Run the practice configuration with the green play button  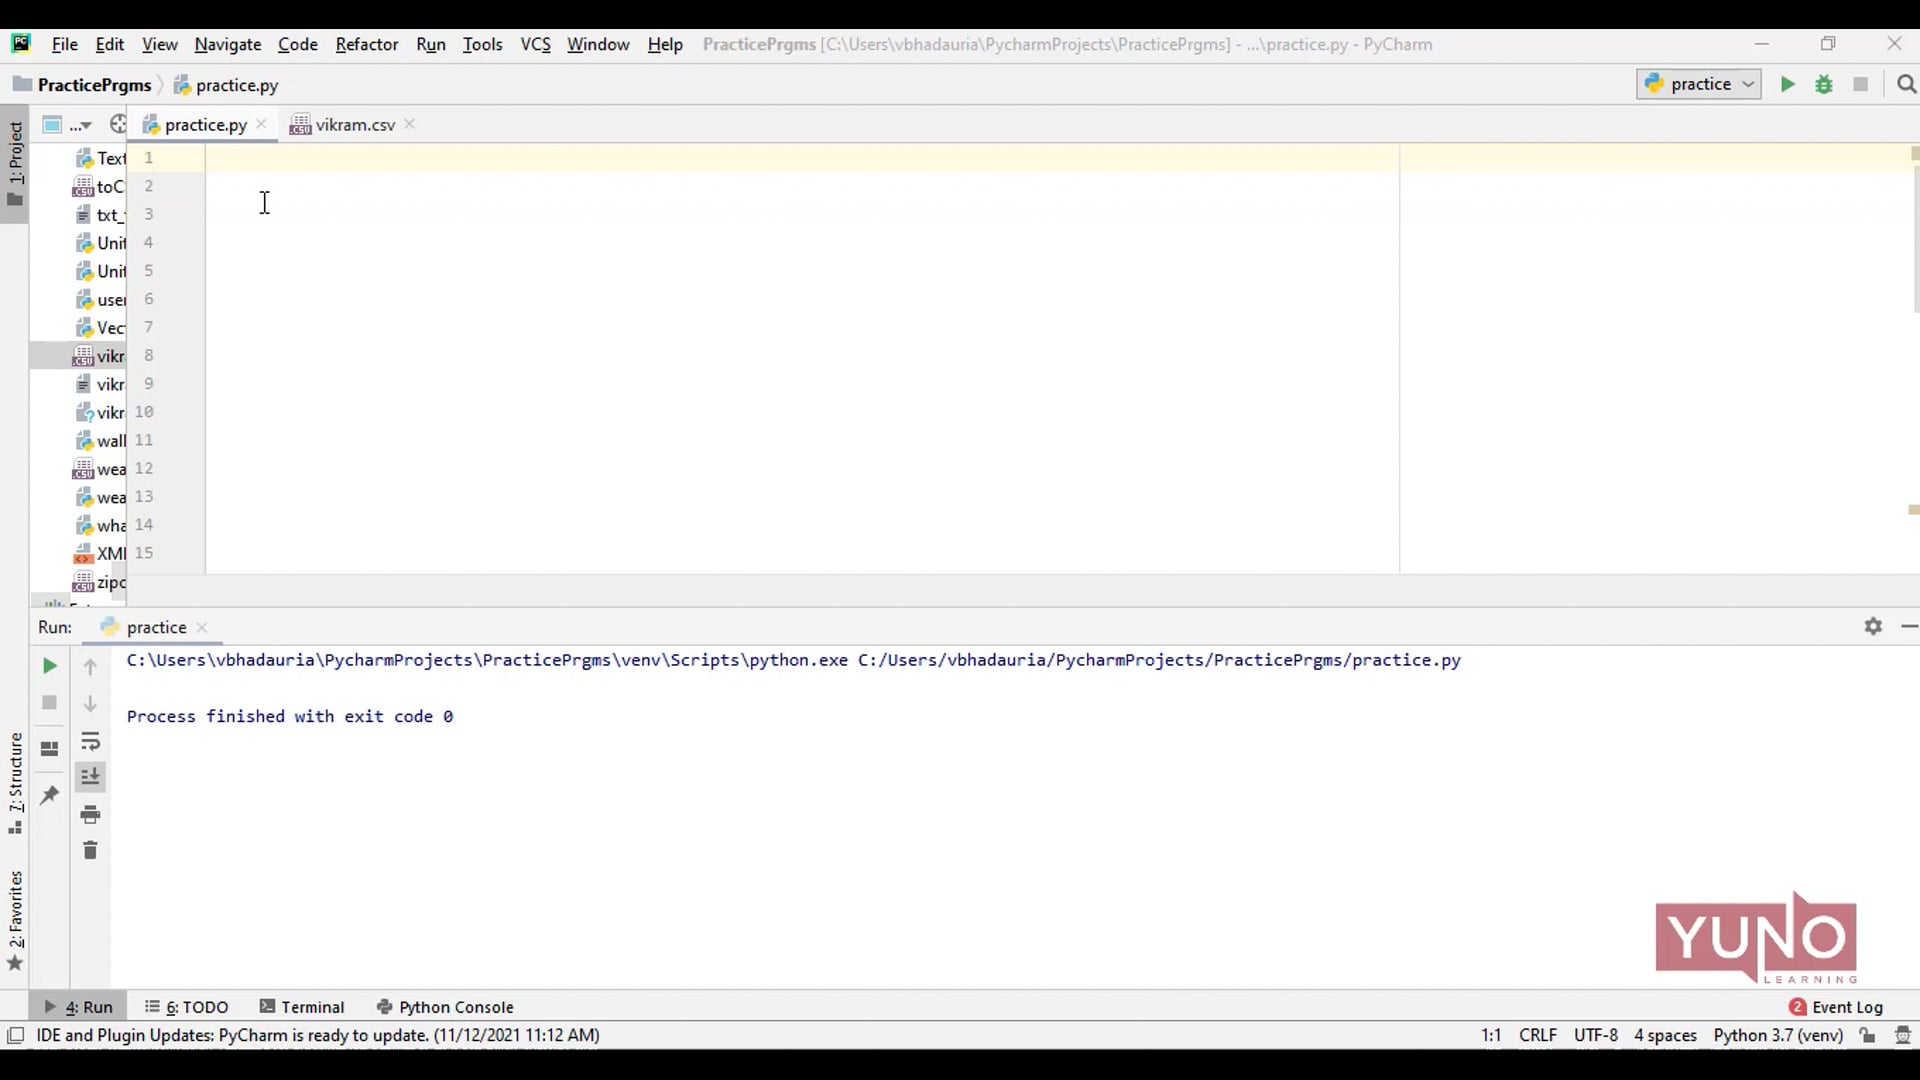click(1788, 84)
